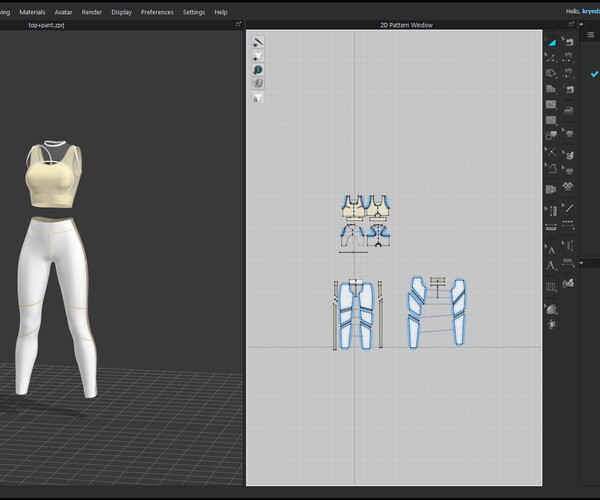Choose the Edit Curve Point tool
Image resolution: width=600 pixels, height=500 pixels.
551,58
